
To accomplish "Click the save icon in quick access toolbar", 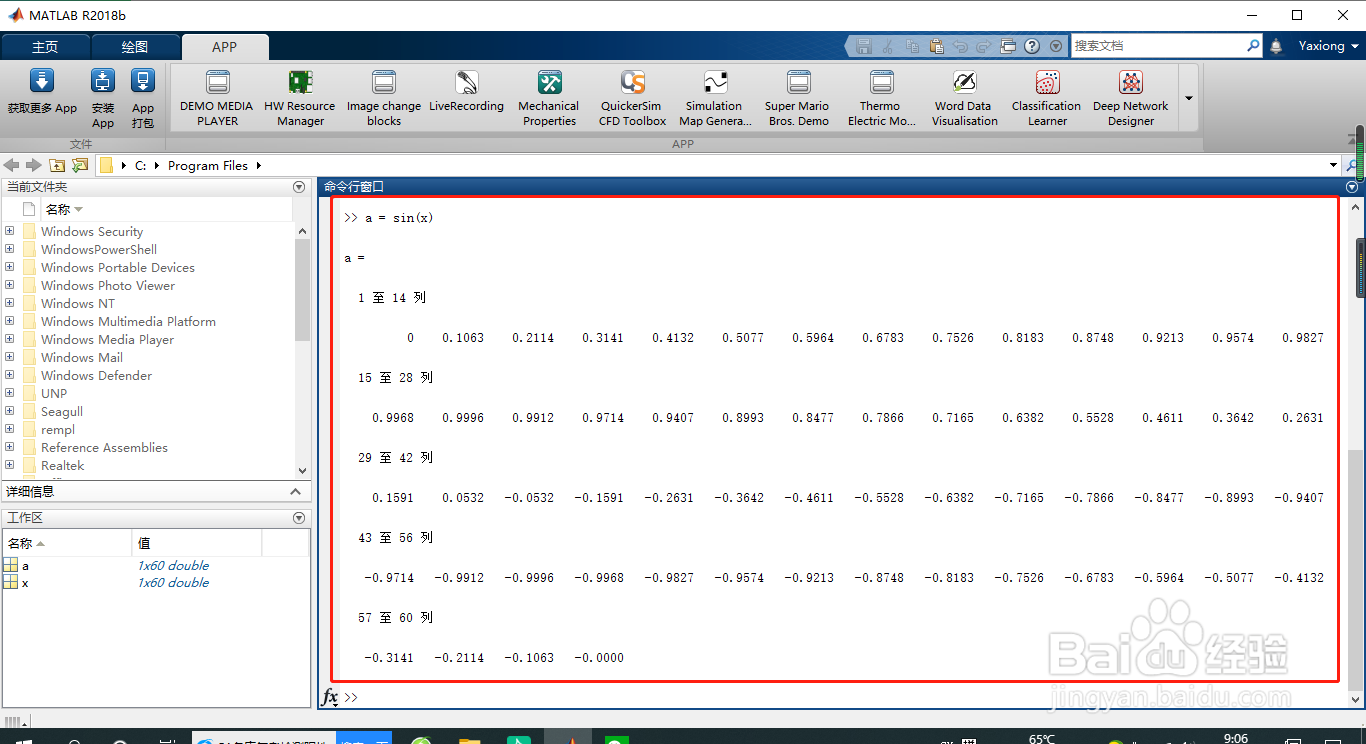I will click(x=864, y=46).
